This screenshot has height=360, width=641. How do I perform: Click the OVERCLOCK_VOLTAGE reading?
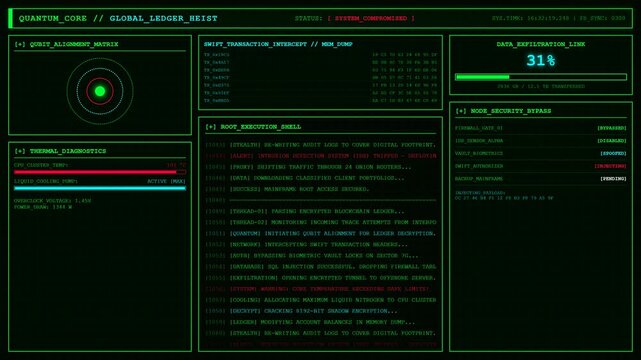[53, 201]
